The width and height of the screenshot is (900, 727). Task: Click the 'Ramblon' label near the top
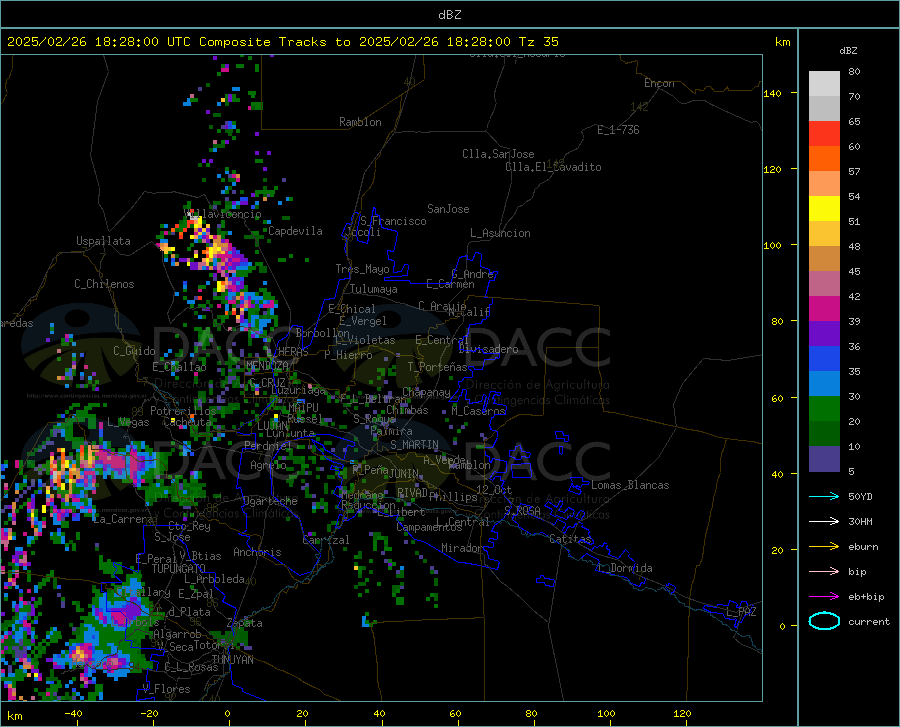(x=360, y=122)
